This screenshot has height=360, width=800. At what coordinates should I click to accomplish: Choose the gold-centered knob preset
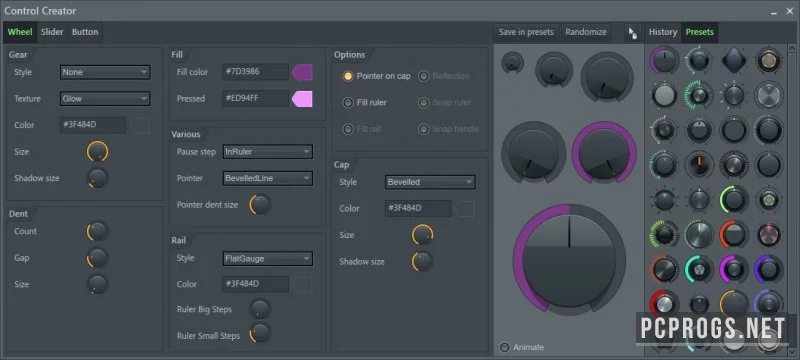(769, 61)
